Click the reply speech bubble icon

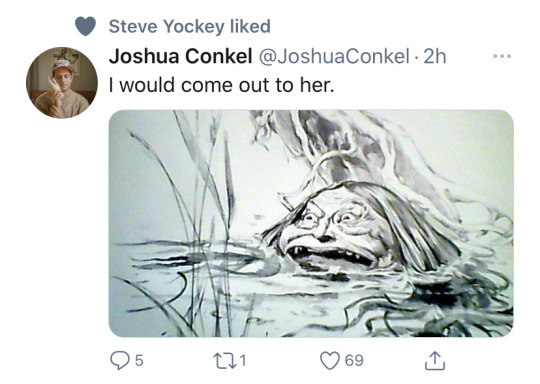pos(120,360)
